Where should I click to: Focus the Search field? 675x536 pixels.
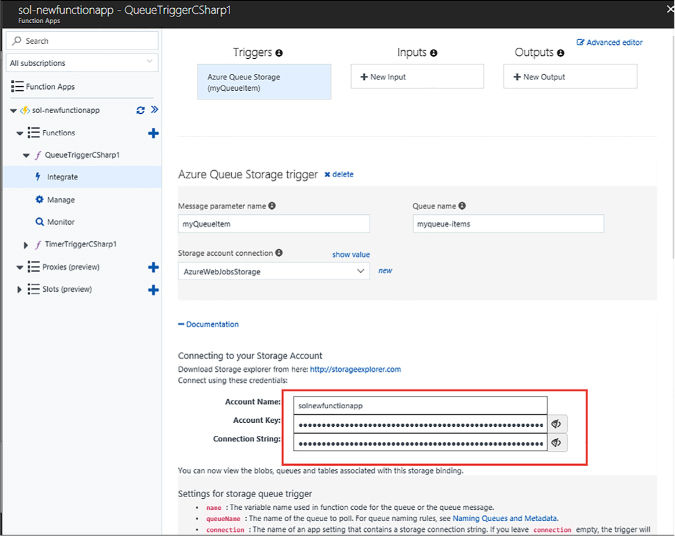82,40
